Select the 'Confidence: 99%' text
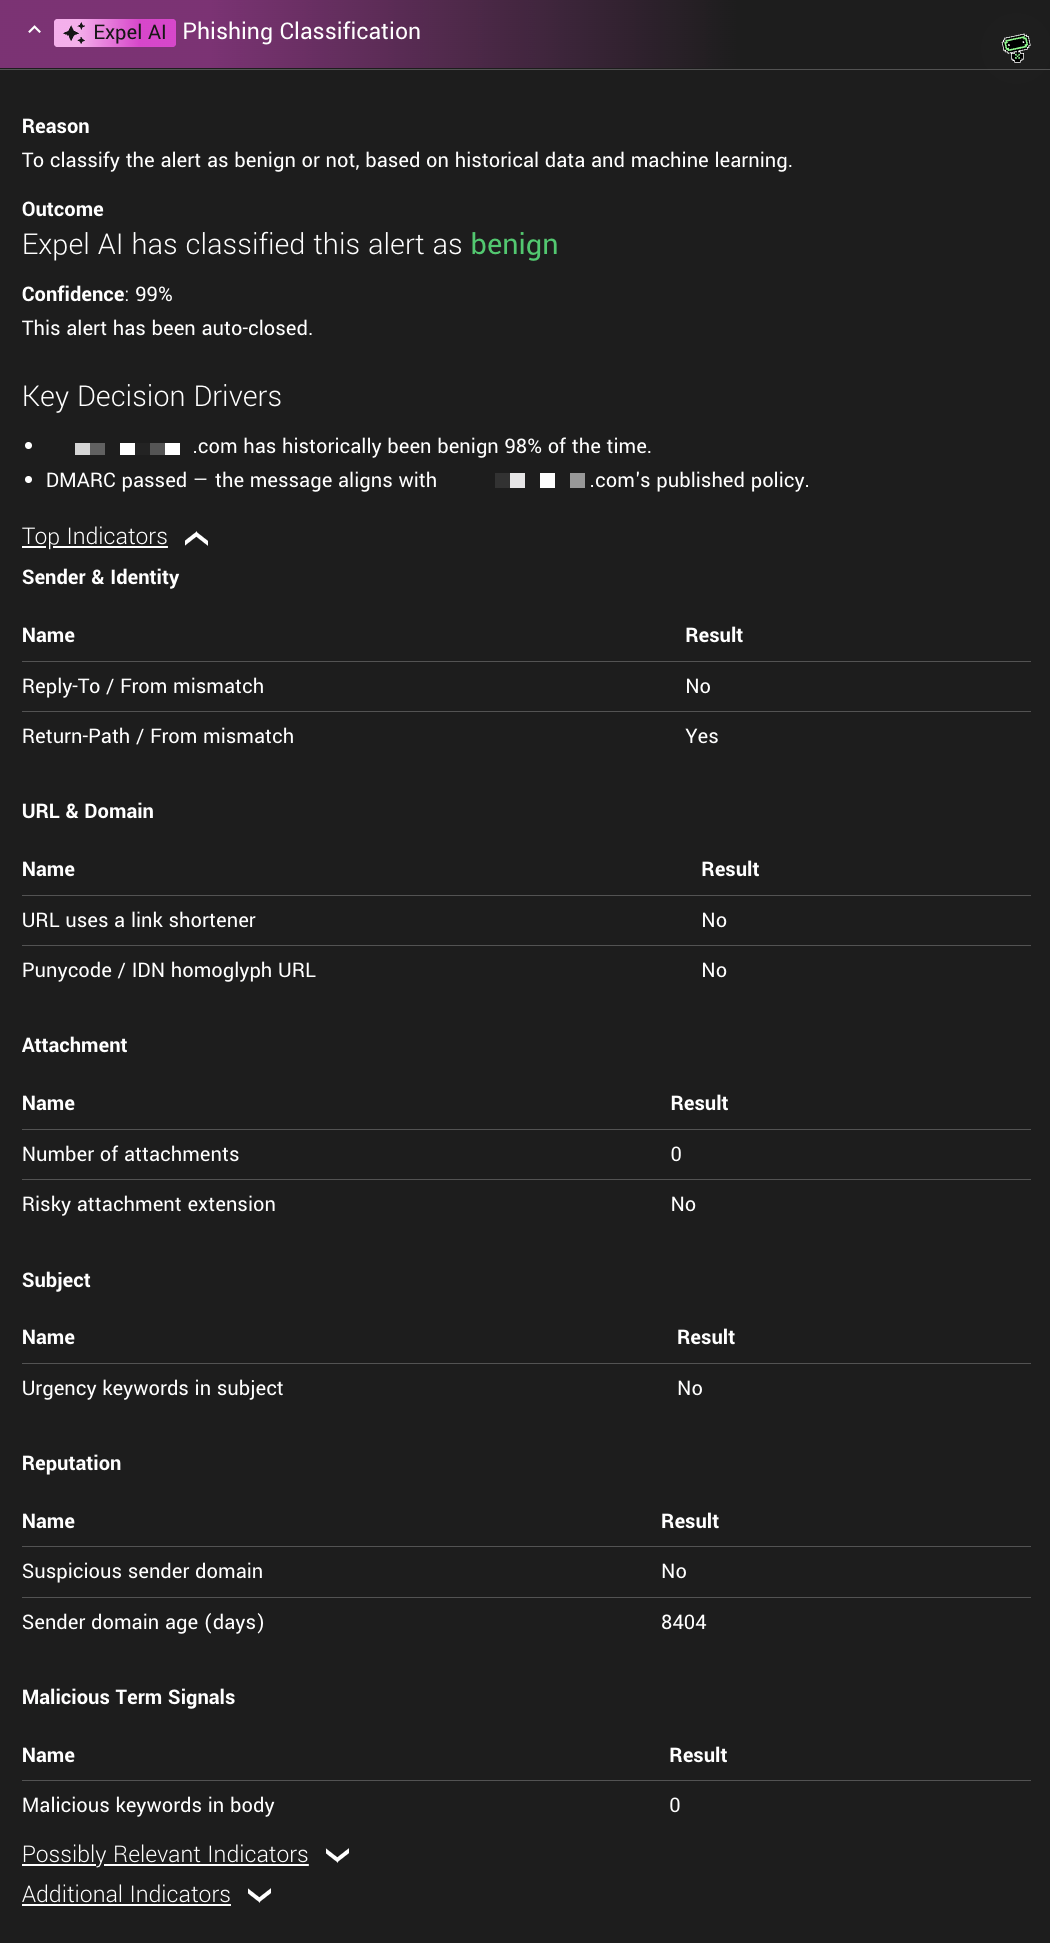Screen dimensions: 1050x1943 pyautogui.click(x=97, y=294)
